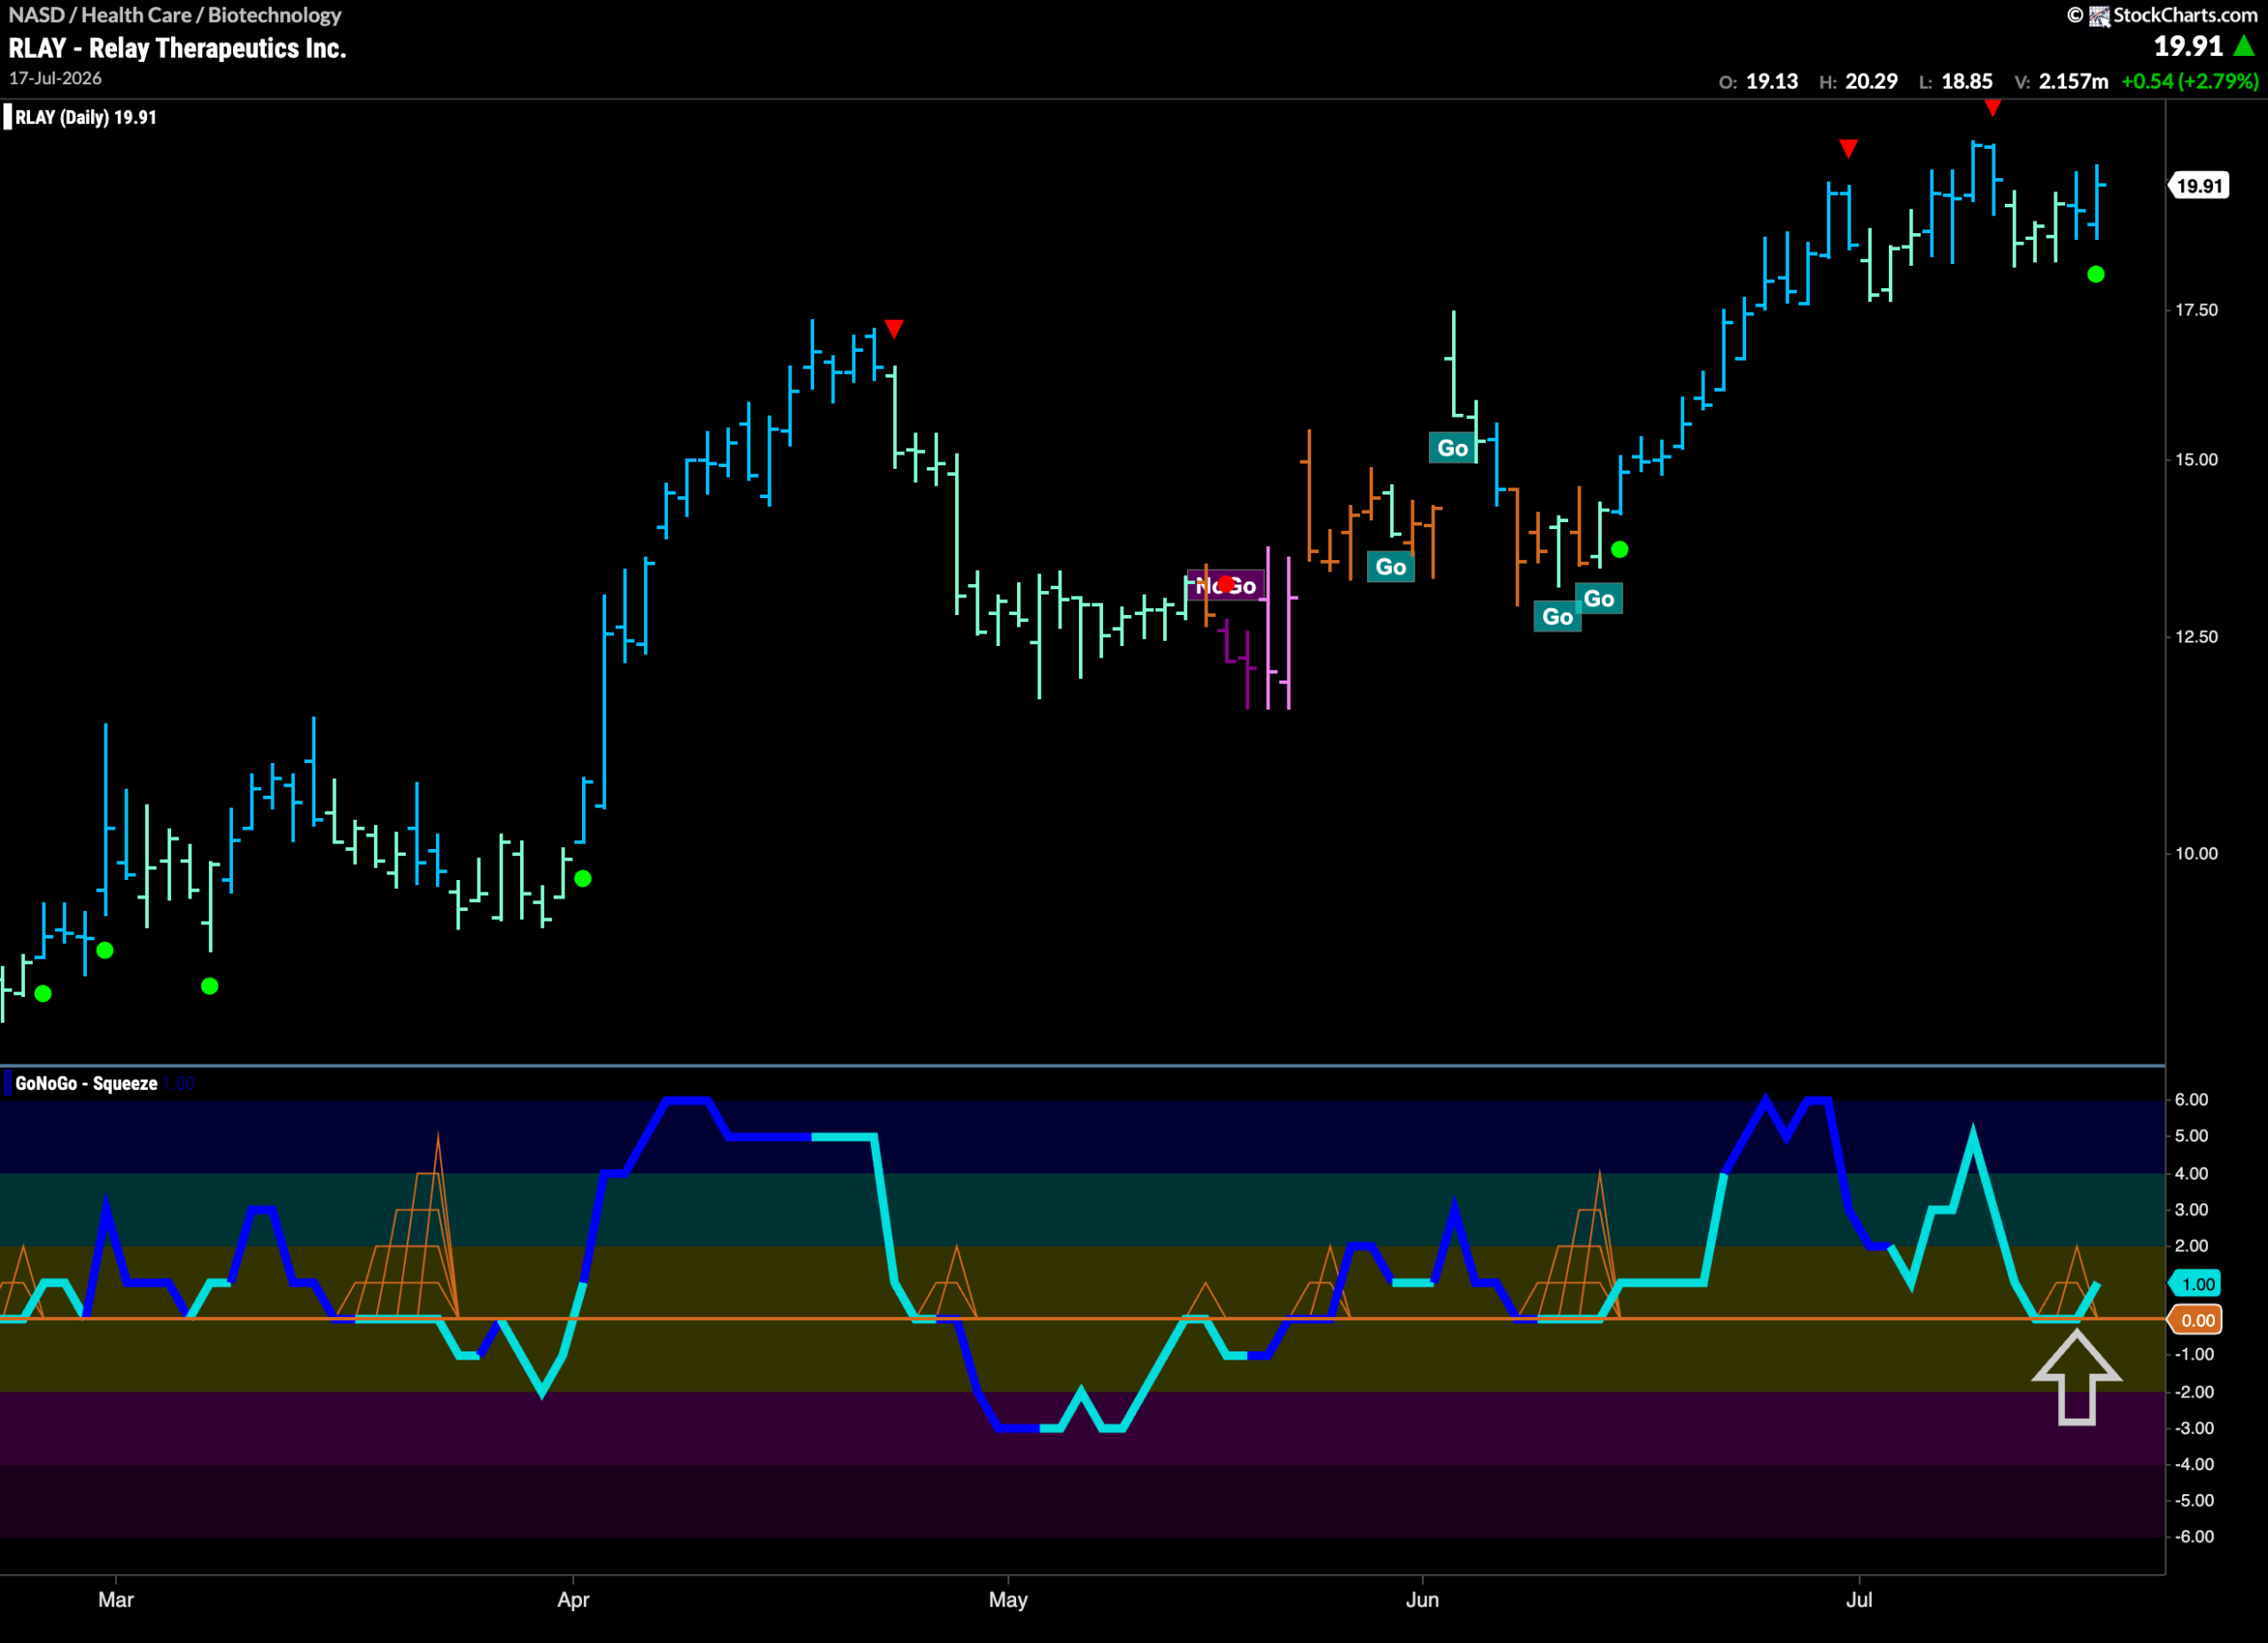Click the NASD / Health Care / Biotechnology breadcrumb
Viewport: 2268px width, 1643px height.
[x=175, y=15]
